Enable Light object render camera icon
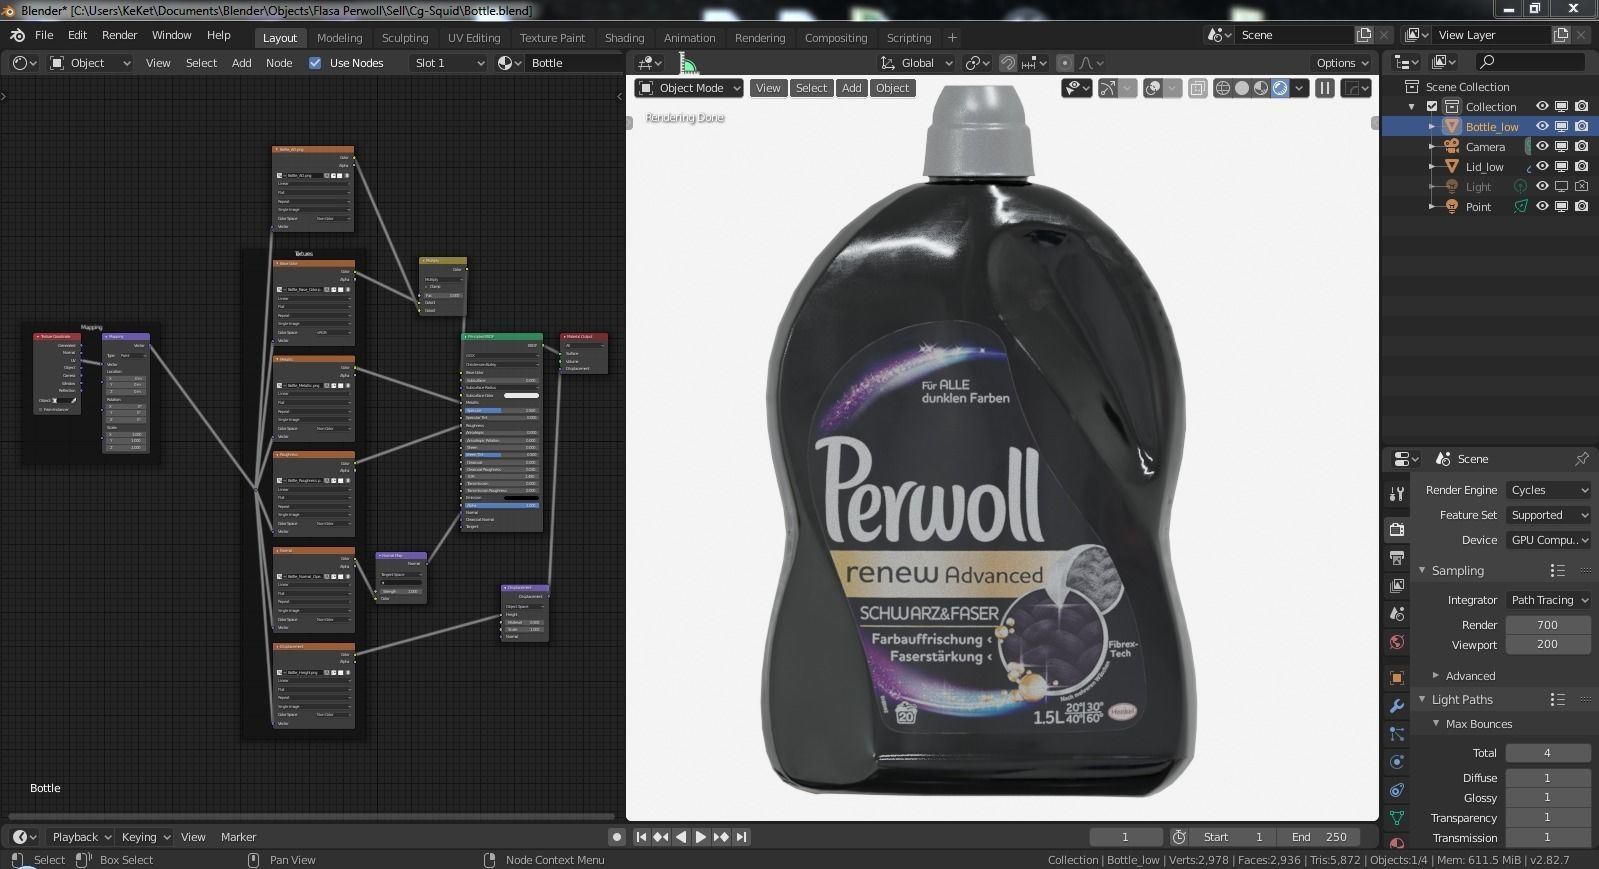This screenshot has width=1599, height=869. (x=1581, y=187)
